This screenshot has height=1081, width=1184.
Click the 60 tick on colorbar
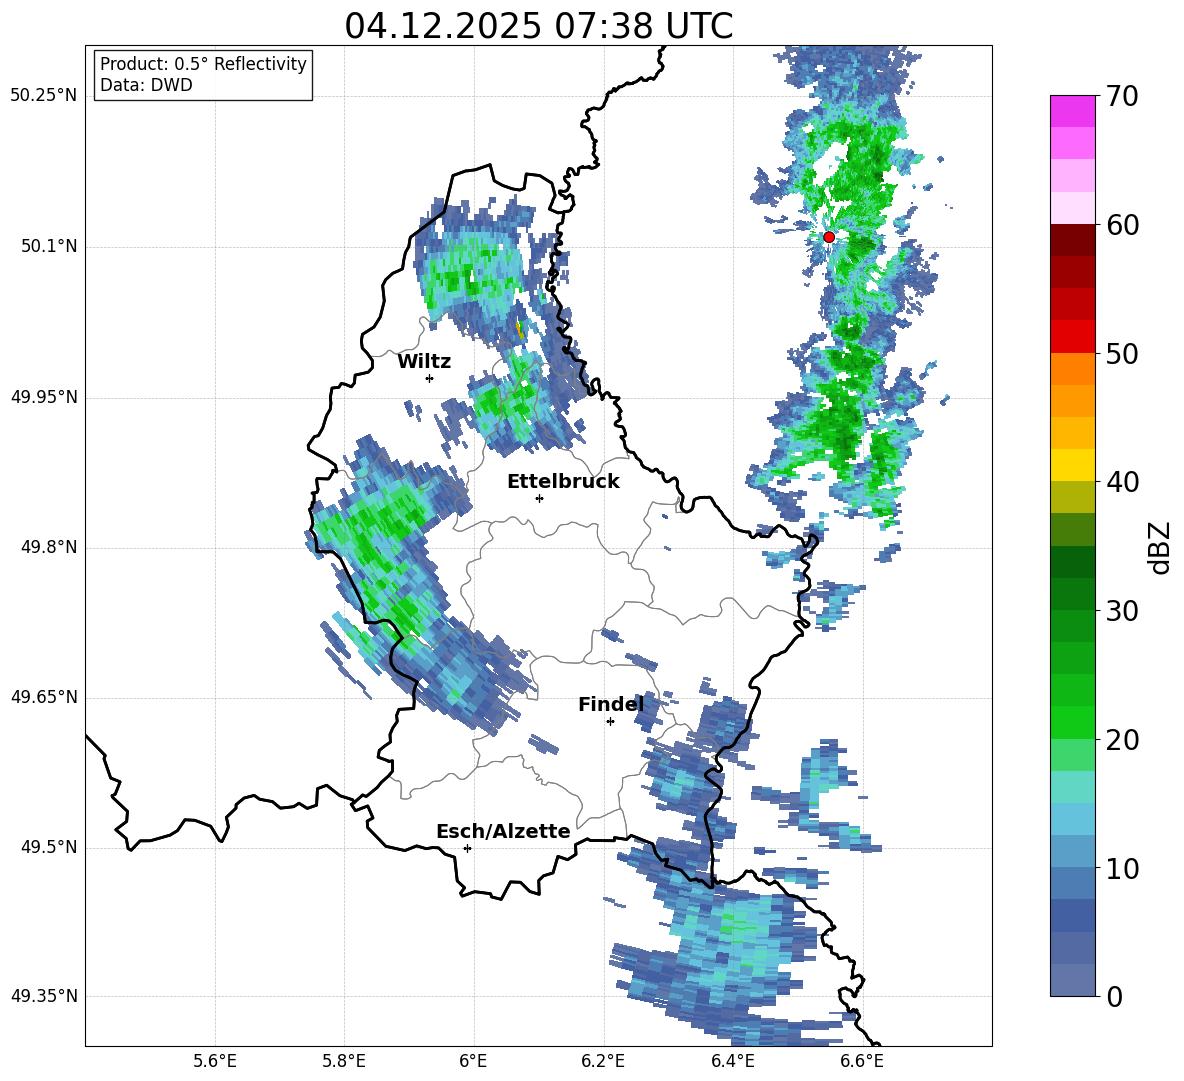click(1122, 225)
